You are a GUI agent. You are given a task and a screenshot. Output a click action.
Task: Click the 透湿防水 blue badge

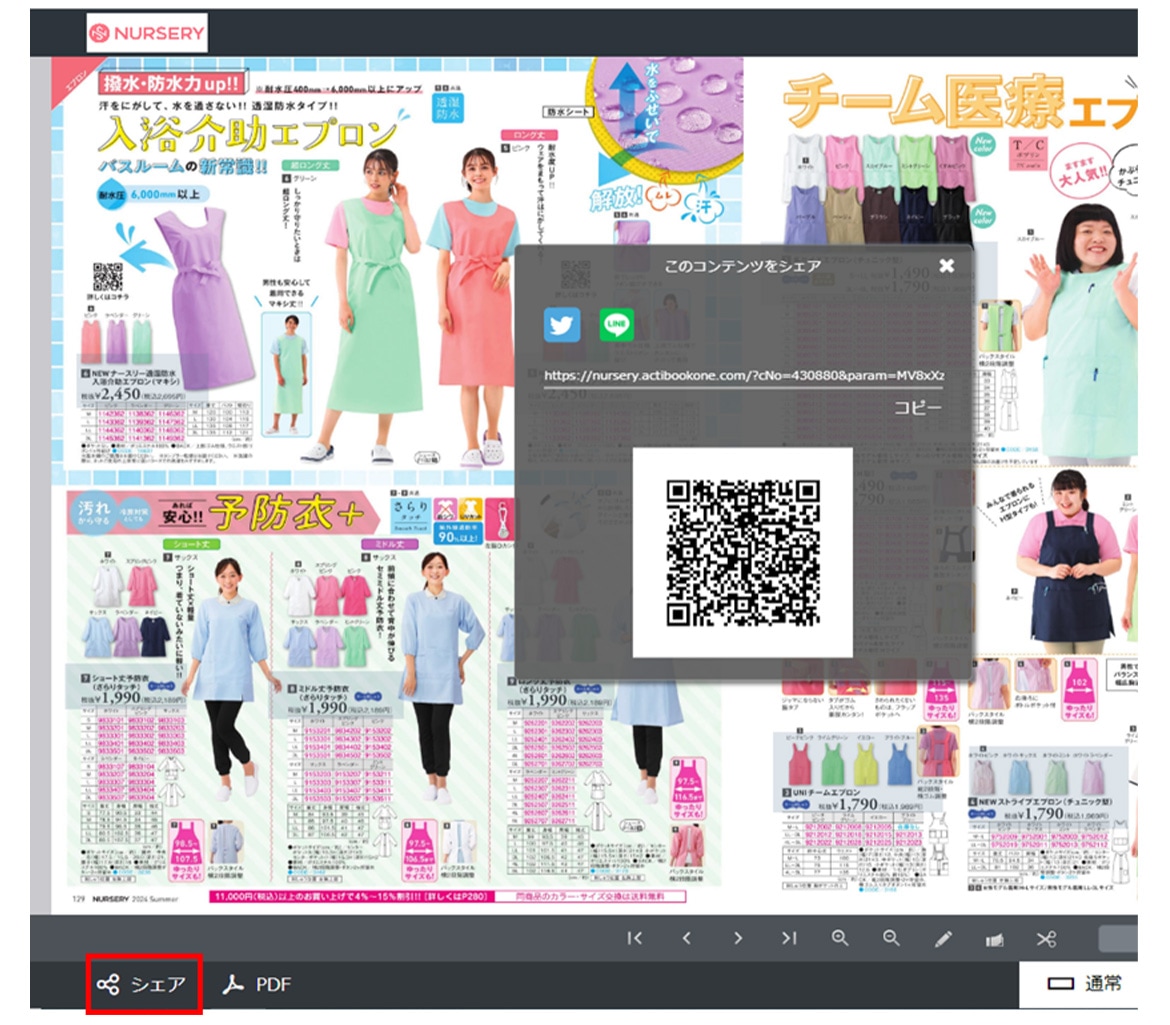click(448, 107)
